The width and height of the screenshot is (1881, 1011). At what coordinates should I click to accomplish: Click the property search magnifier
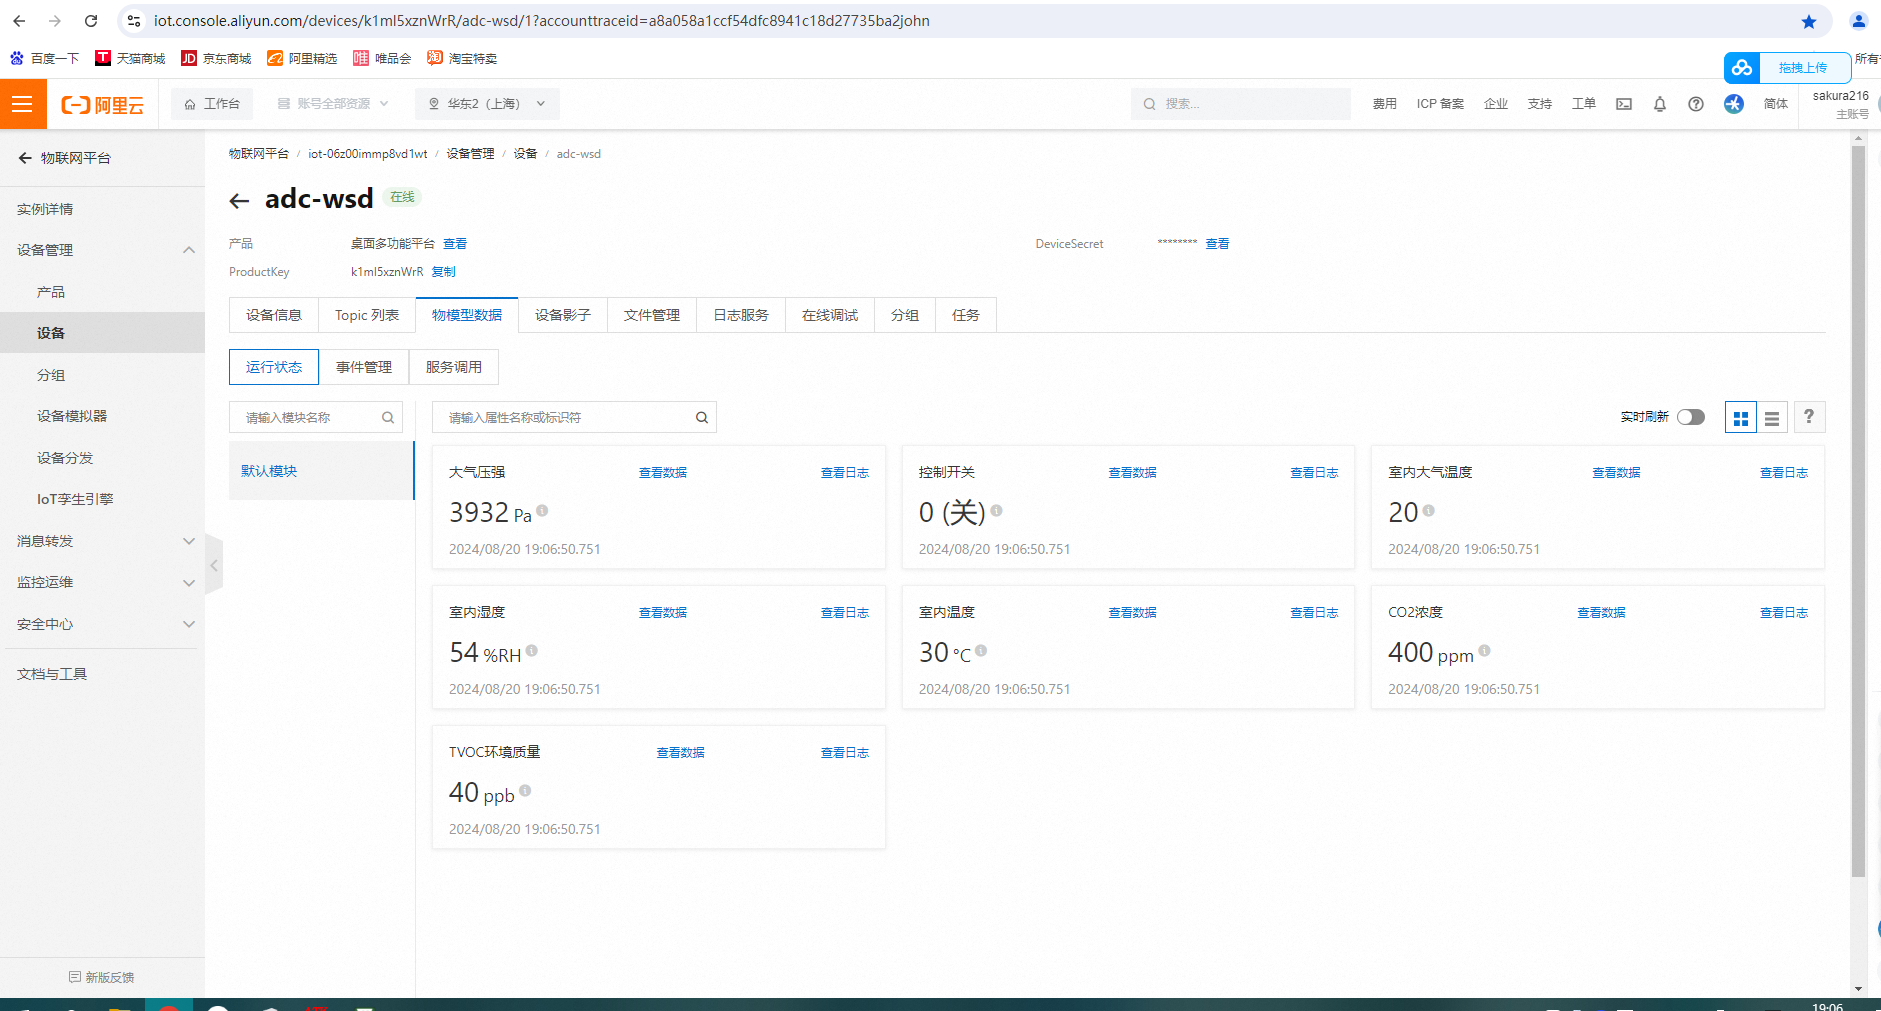[x=702, y=418]
